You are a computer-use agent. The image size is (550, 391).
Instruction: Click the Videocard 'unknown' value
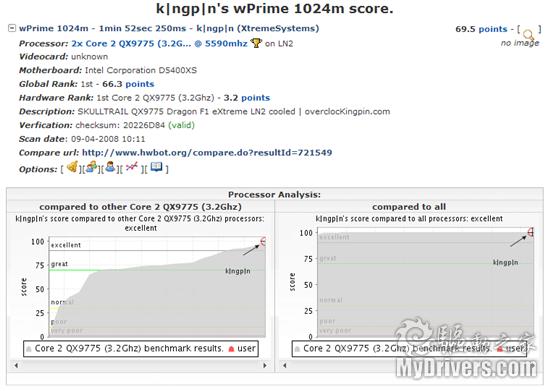[x=89, y=56]
